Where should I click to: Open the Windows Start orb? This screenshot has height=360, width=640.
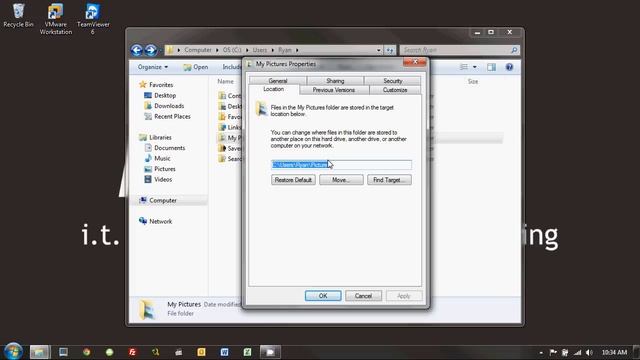[13, 351]
